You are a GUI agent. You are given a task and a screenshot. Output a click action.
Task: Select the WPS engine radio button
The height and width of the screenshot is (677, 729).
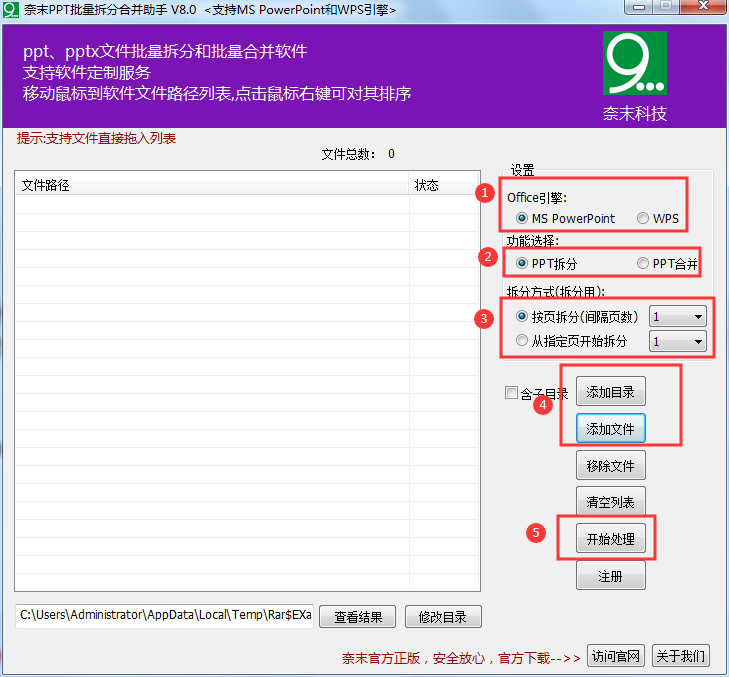tap(643, 218)
